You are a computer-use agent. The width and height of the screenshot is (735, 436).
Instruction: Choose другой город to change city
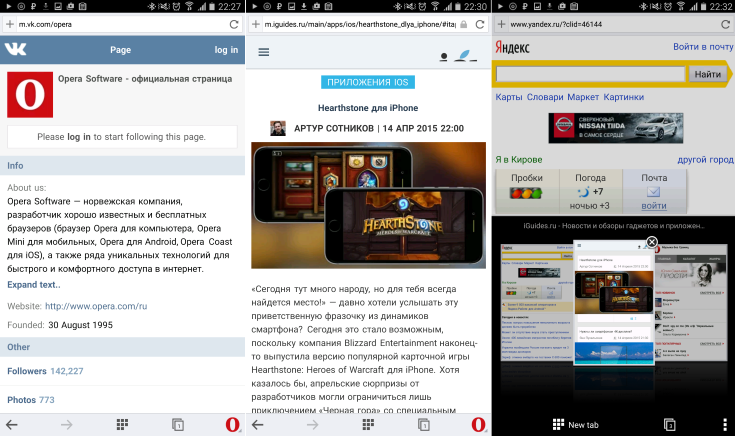pos(705,159)
